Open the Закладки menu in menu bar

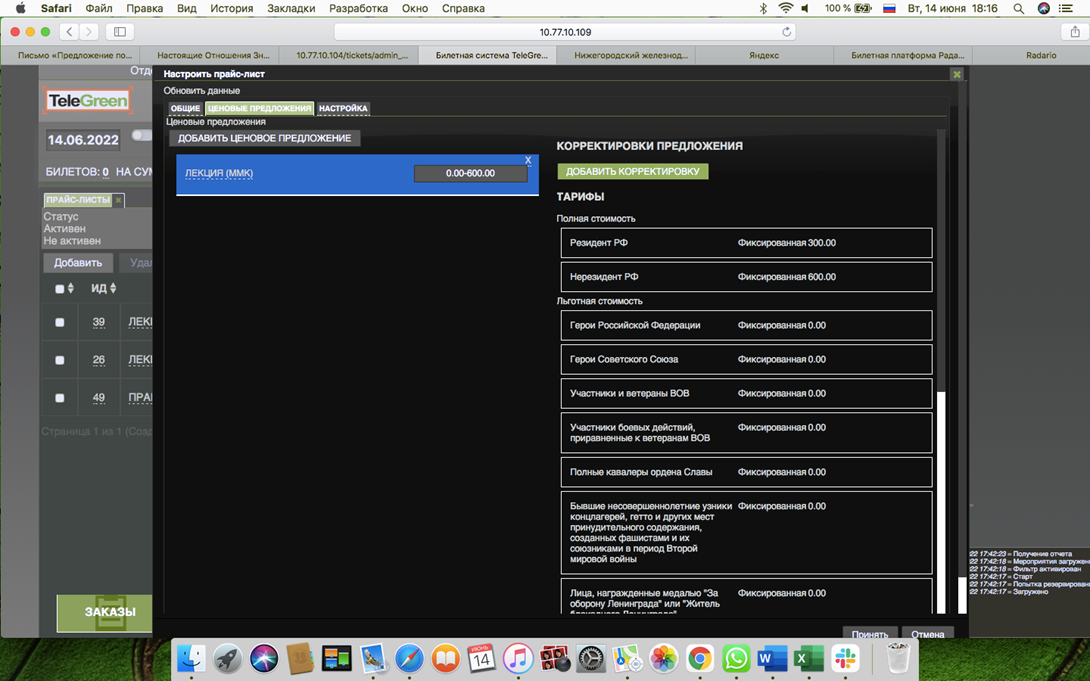pos(291,8)
